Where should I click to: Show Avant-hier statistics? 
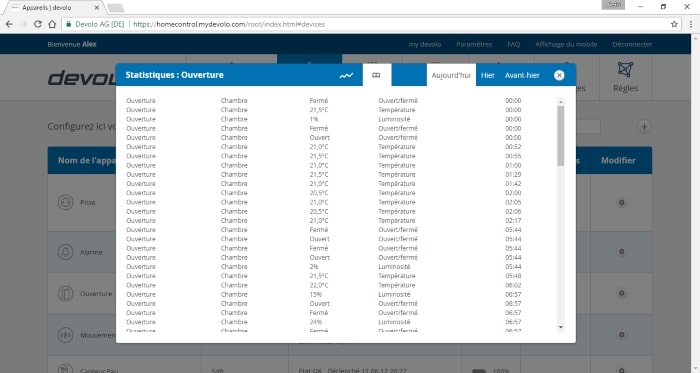click(522, 75)
